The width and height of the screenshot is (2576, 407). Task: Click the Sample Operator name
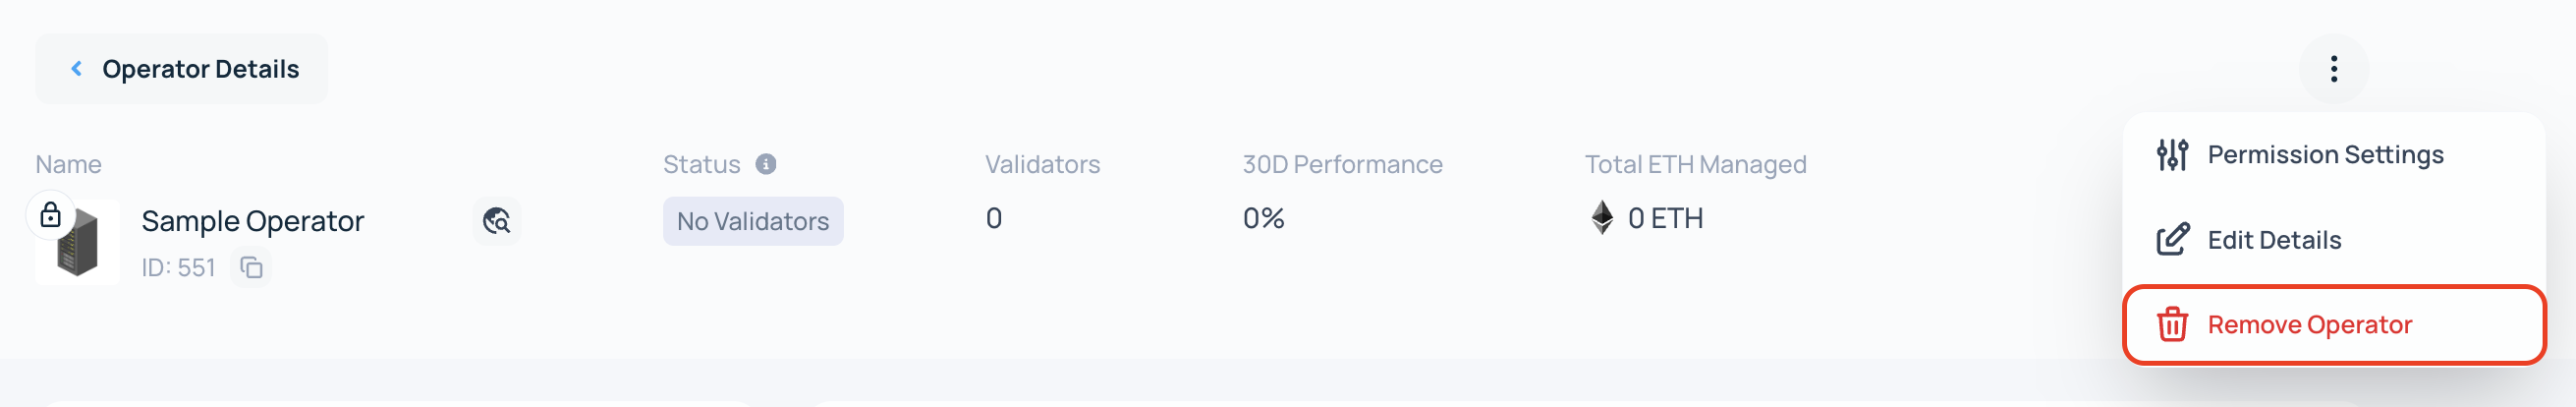(252, 221)
